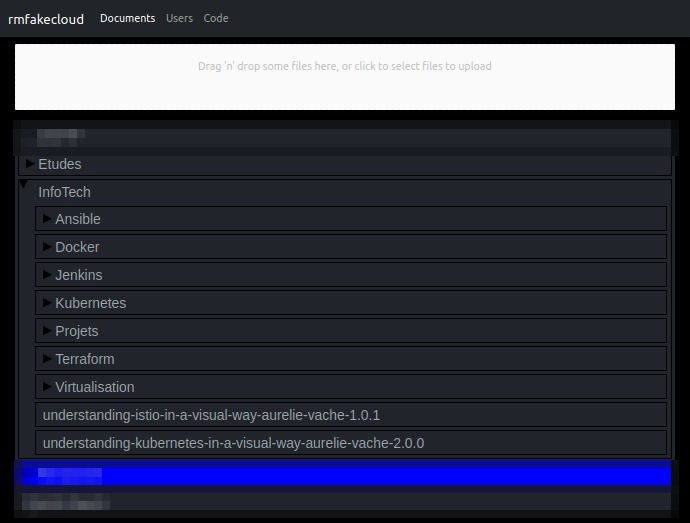Open the Code tab
Viewport: 690px width, 523px height.
[216, 18]
